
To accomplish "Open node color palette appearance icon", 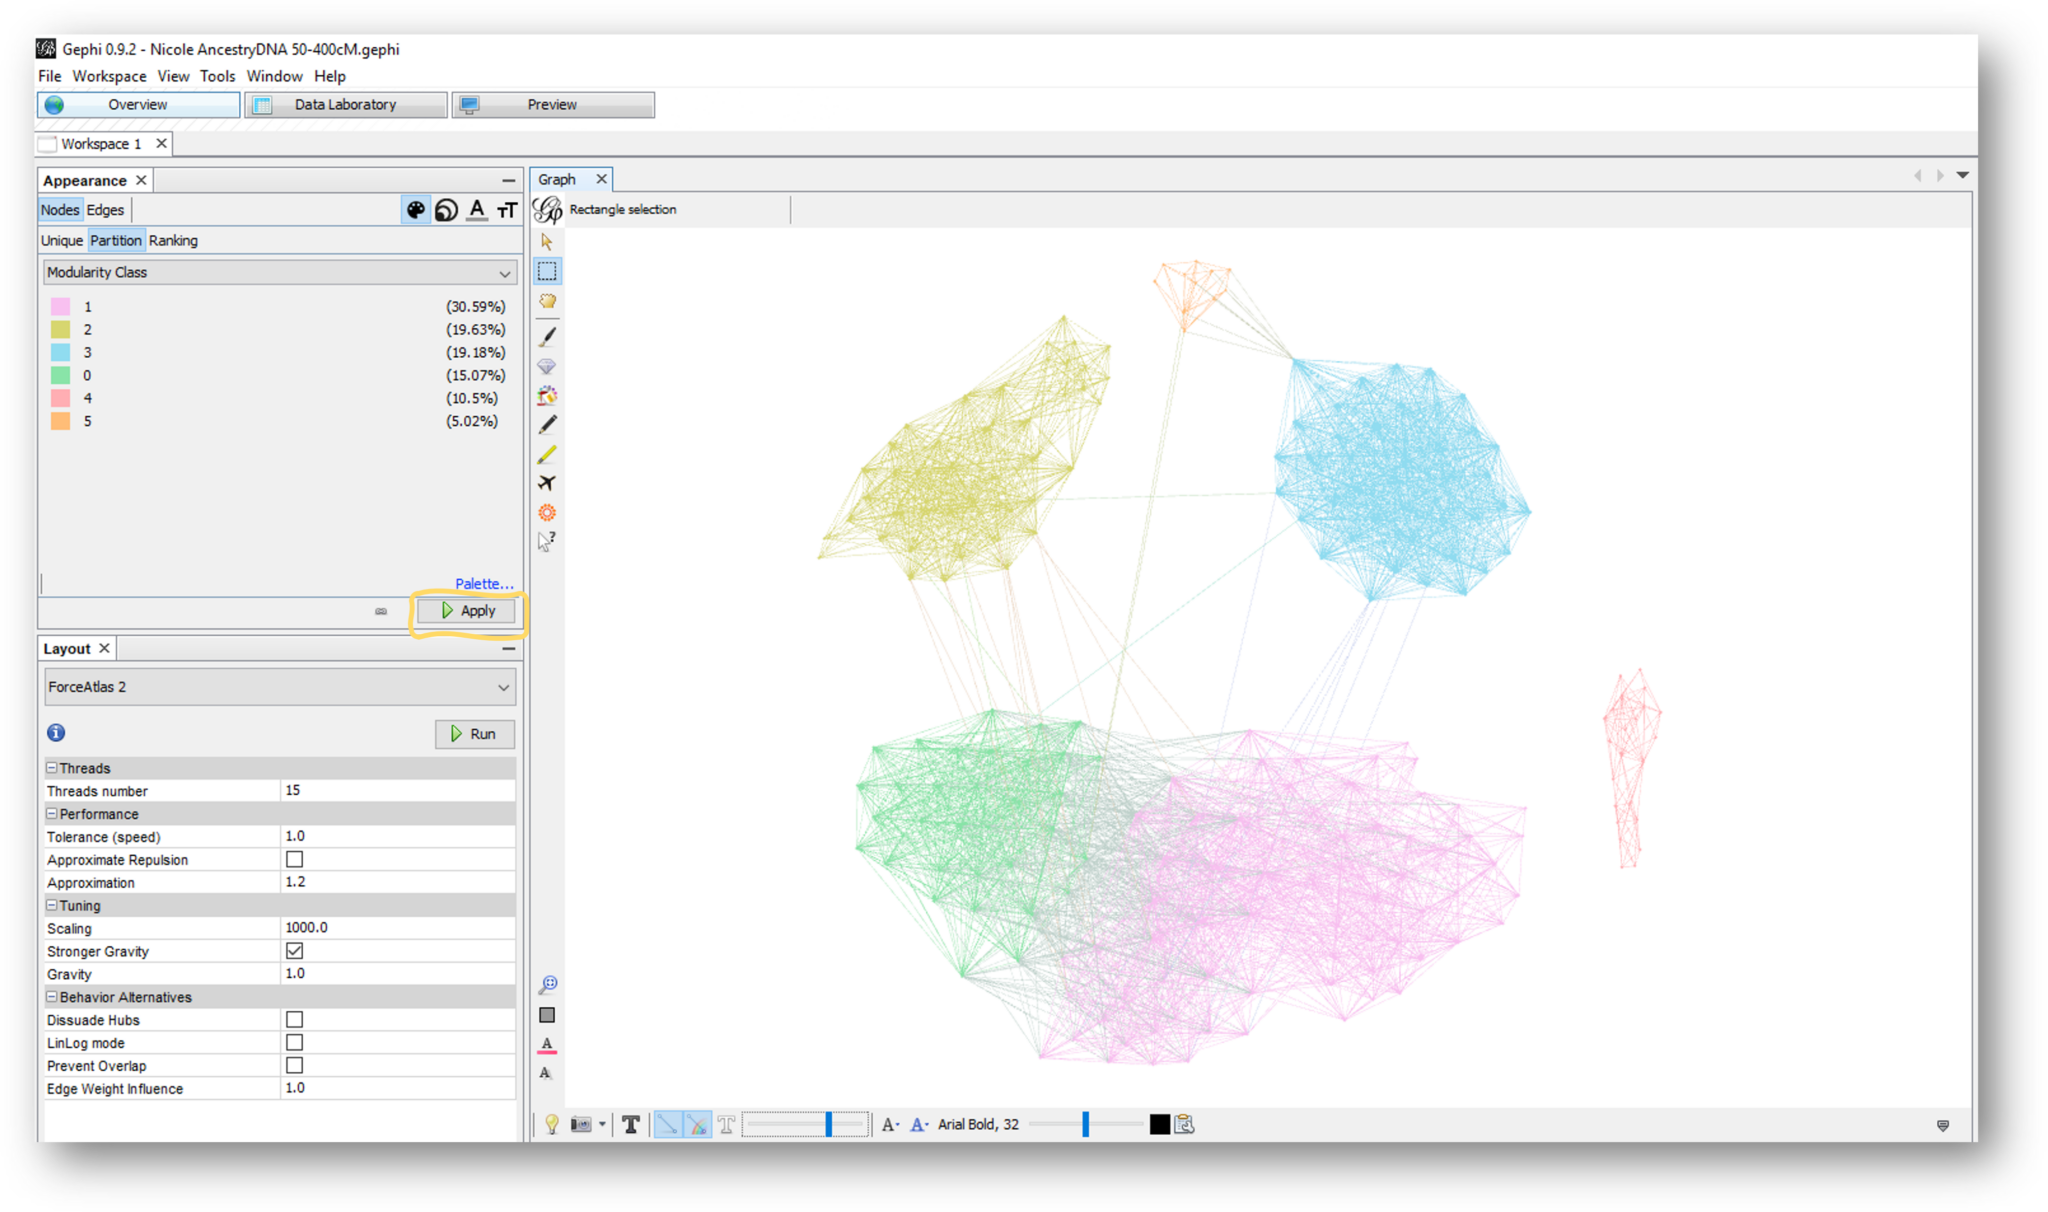I will 415,209.
